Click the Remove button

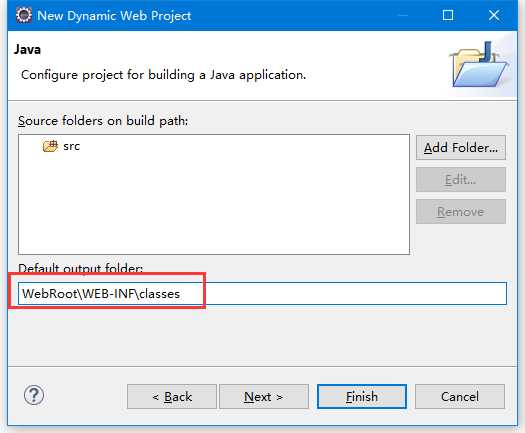point(461,212)
